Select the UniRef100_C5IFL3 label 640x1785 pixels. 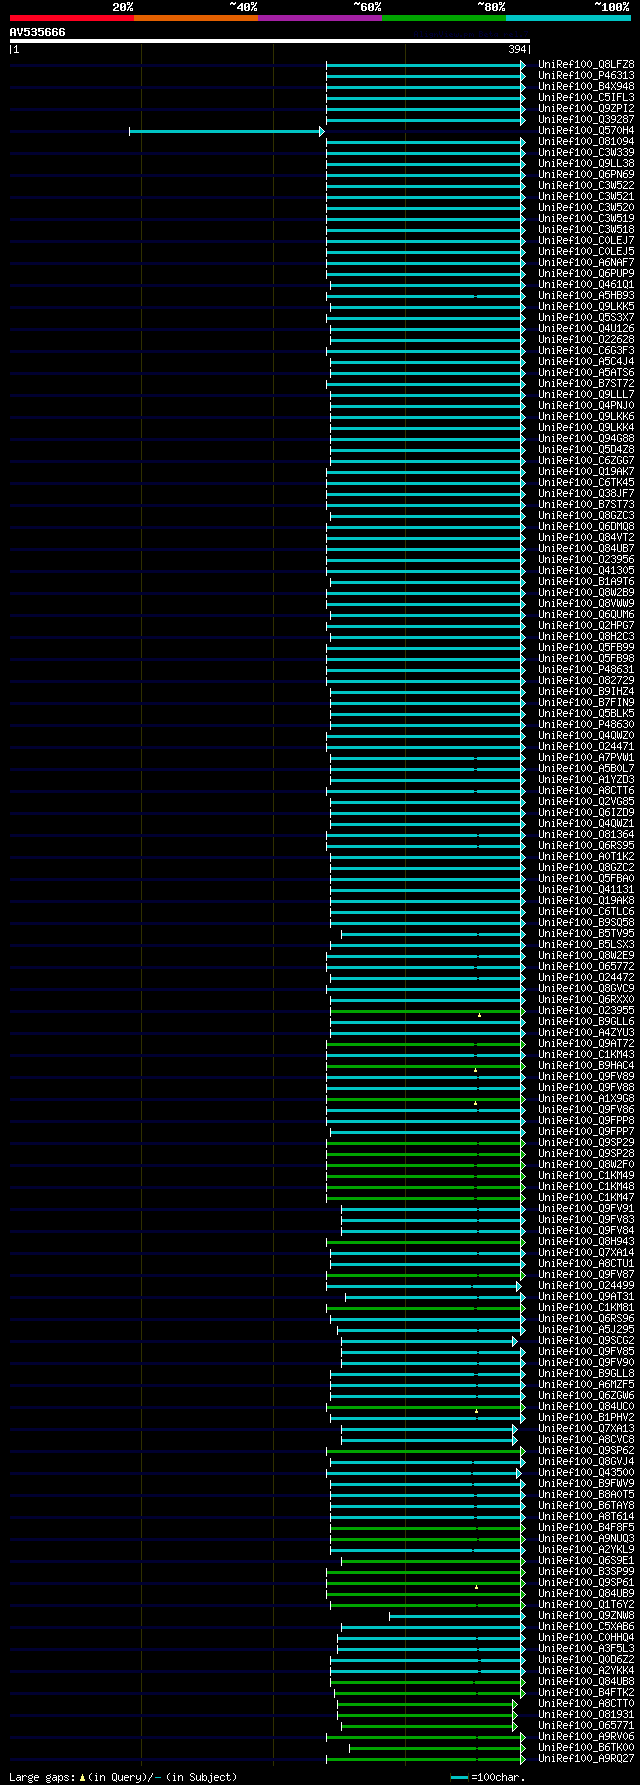click(x=586, y=97)
